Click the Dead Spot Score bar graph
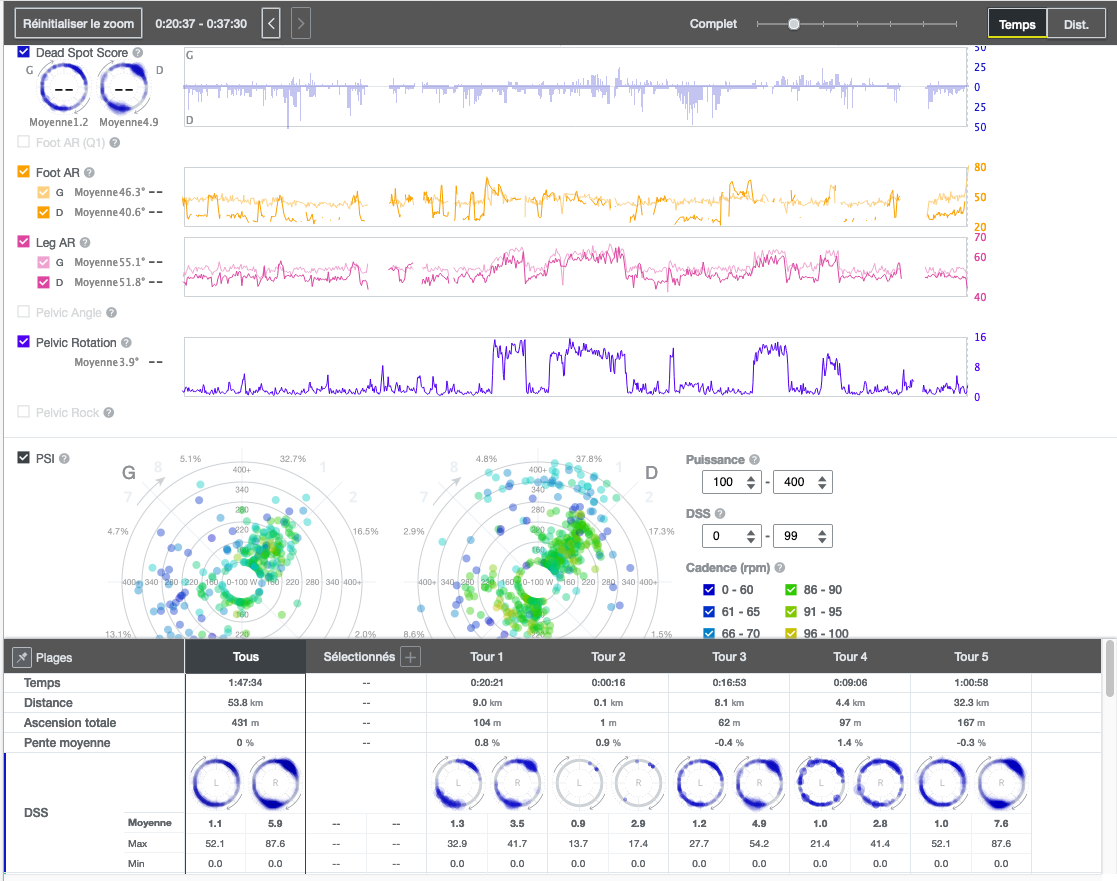Screen dimensions: 1117x881 (576, 87)
